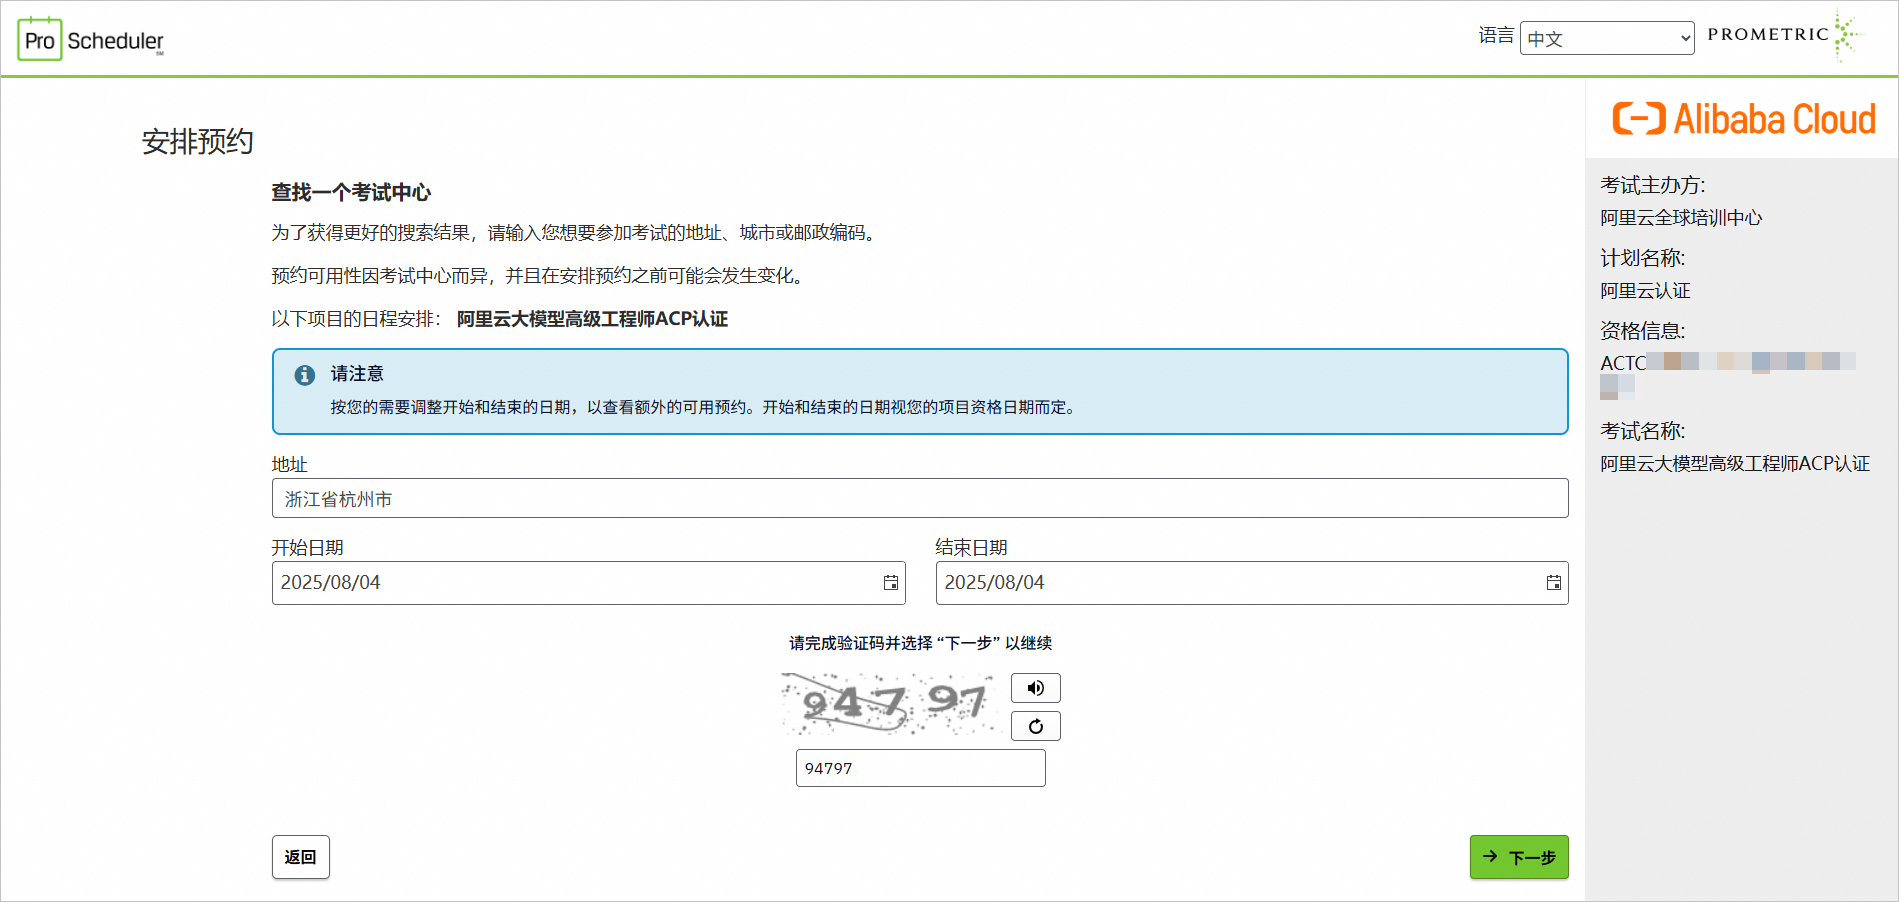
Task: Click the 开始日期 date field
Action: coord(588,583)
